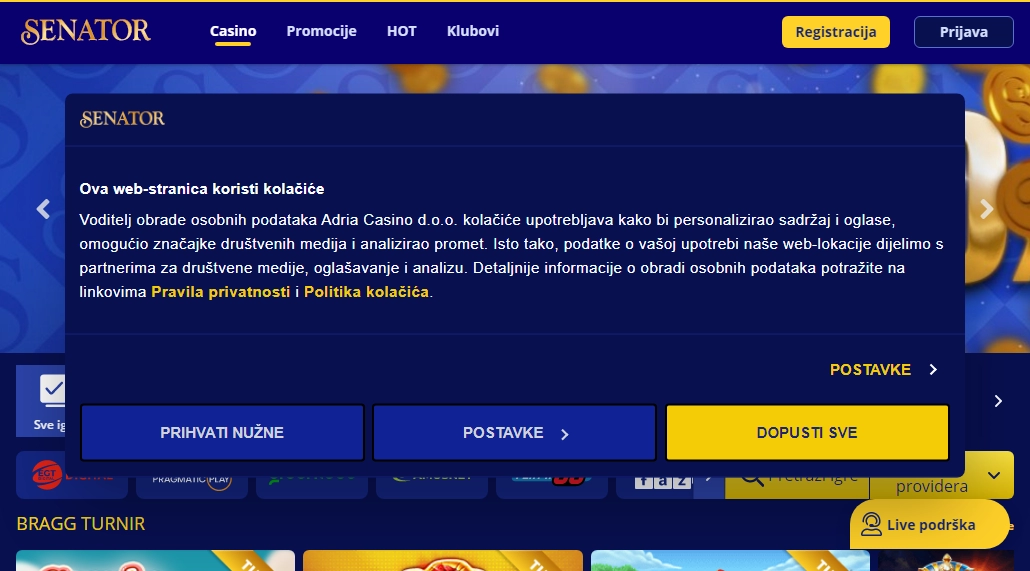This screenshot has width=1030, height=571.
Task: Expand the yellow POSTAVKE settings link
Action: coord(884,370)
